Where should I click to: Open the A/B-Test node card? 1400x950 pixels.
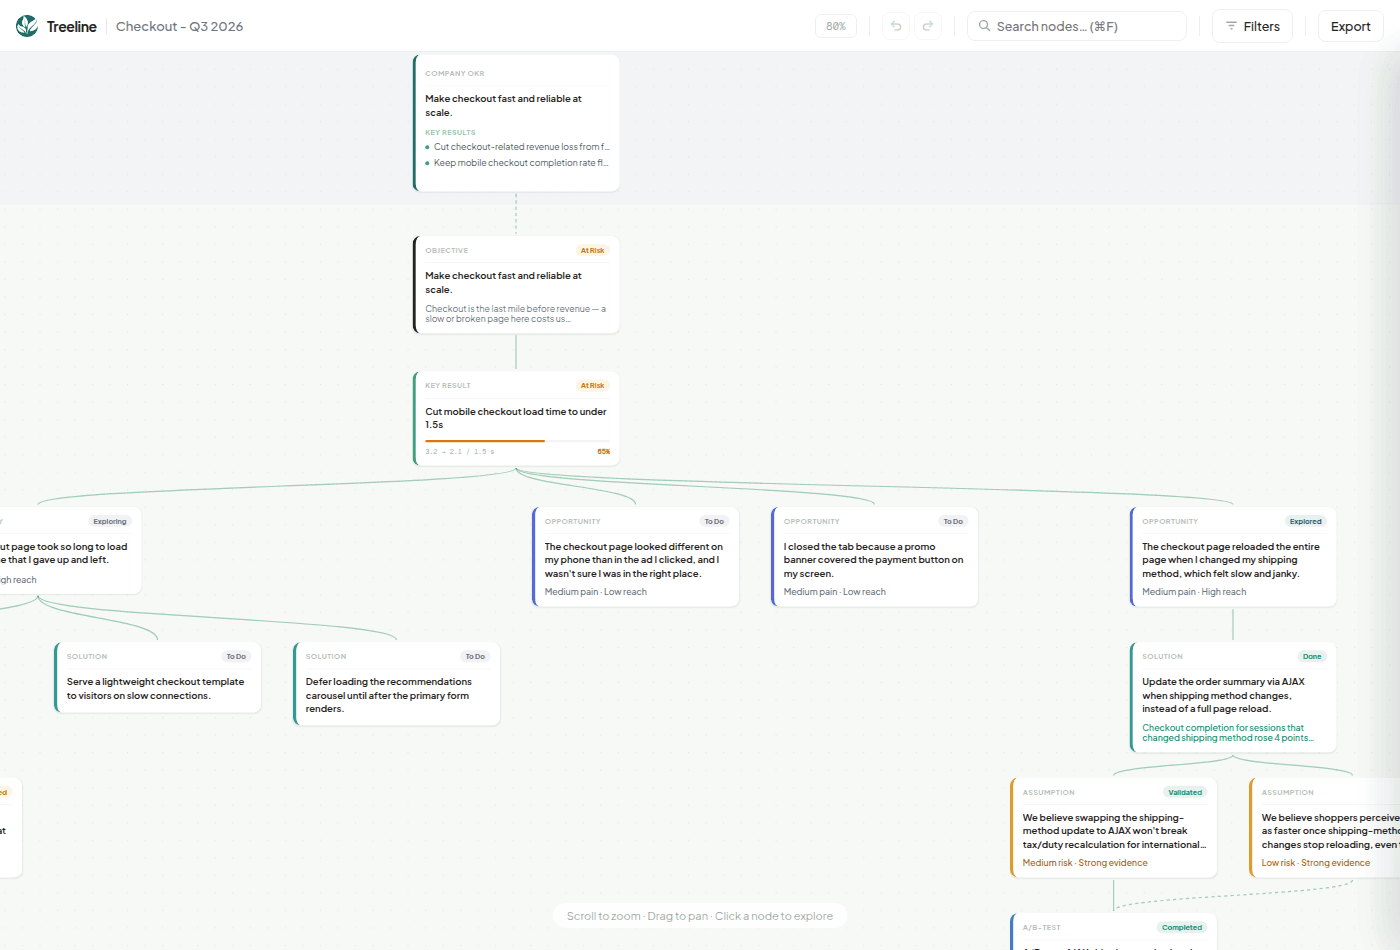pyautogui.click(x=1114, y=932)
